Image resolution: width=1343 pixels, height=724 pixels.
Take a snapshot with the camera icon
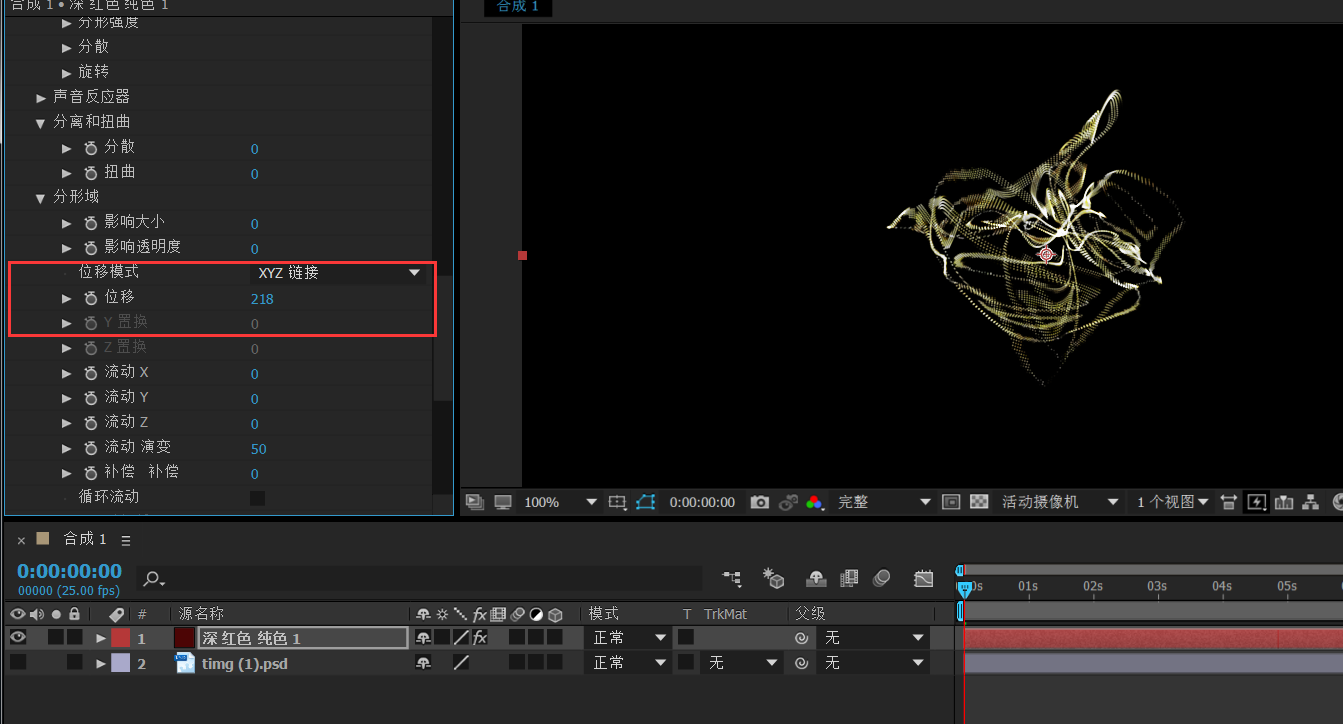[760, 502]
